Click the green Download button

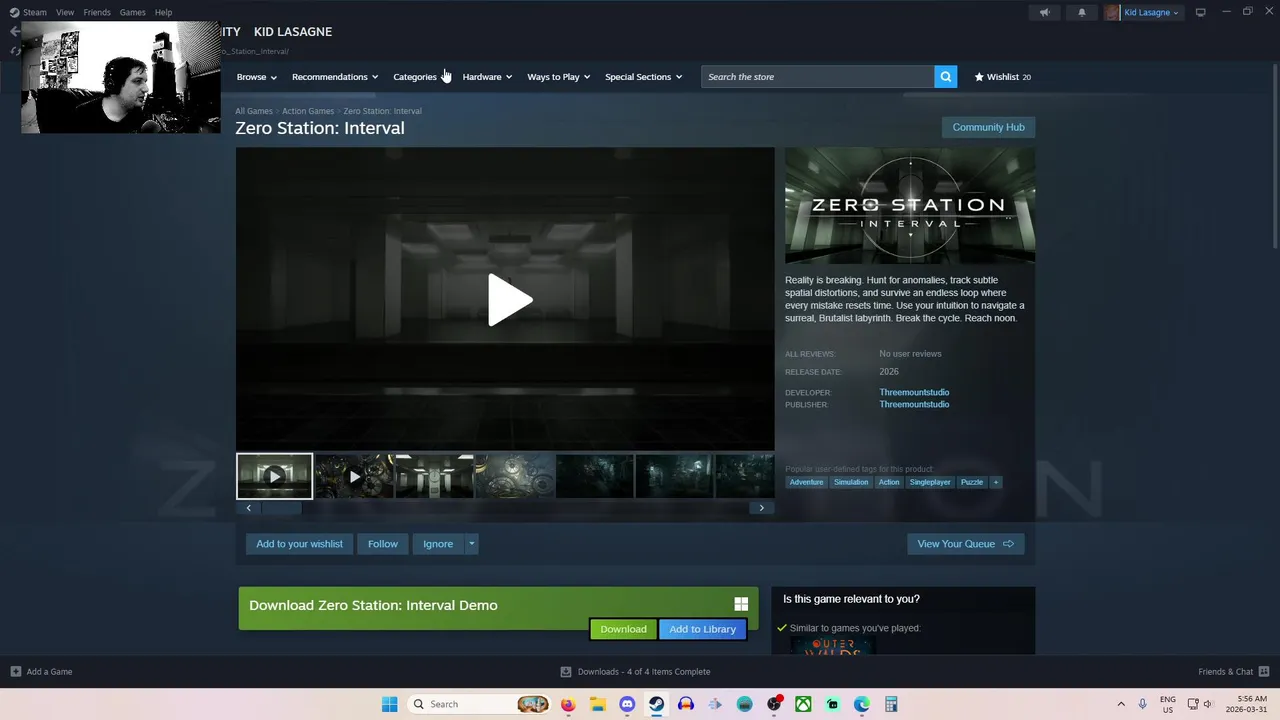point(623,629)
